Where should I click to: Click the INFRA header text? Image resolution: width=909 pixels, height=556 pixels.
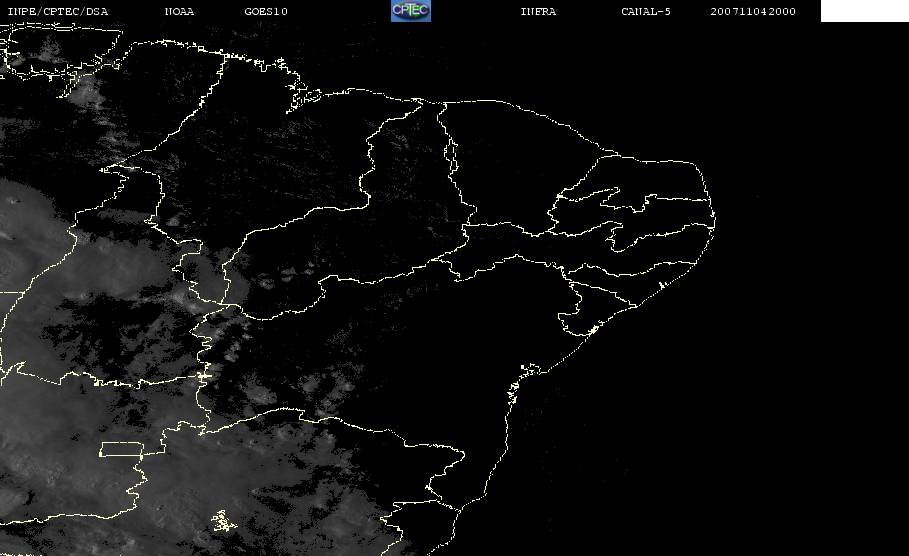click(538, 12)
